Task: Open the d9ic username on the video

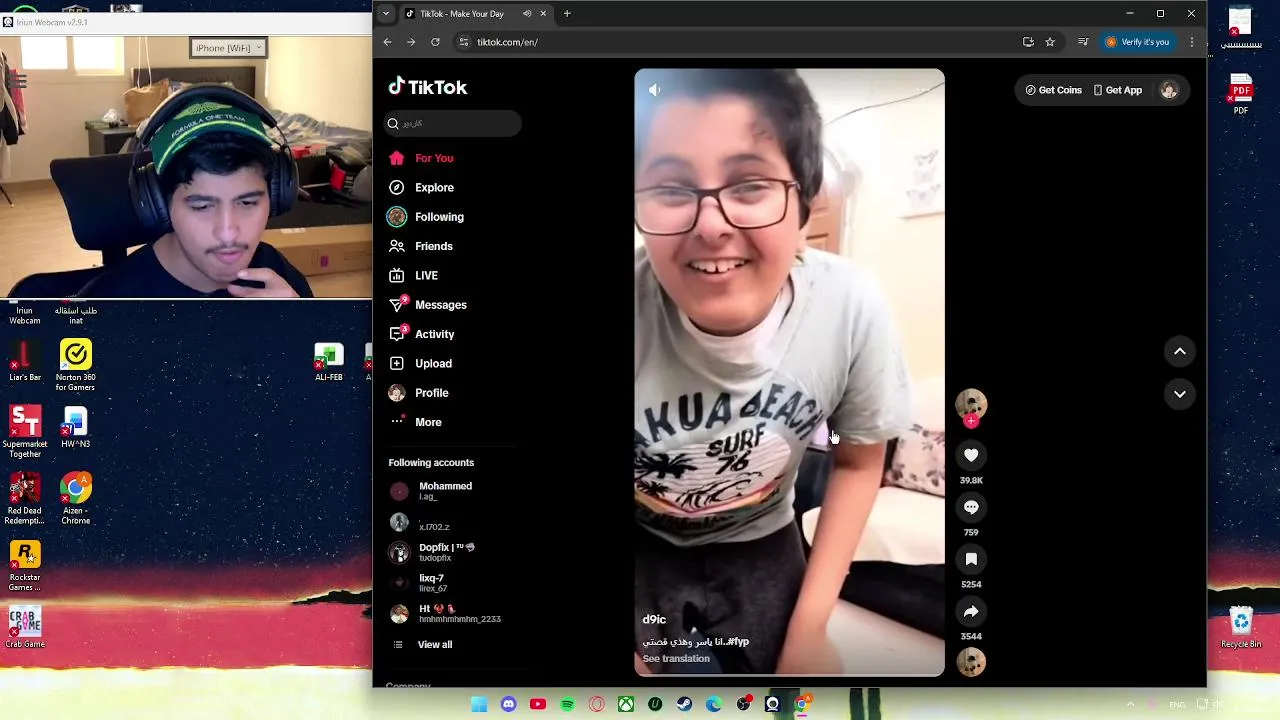Action: pos(654,620)
